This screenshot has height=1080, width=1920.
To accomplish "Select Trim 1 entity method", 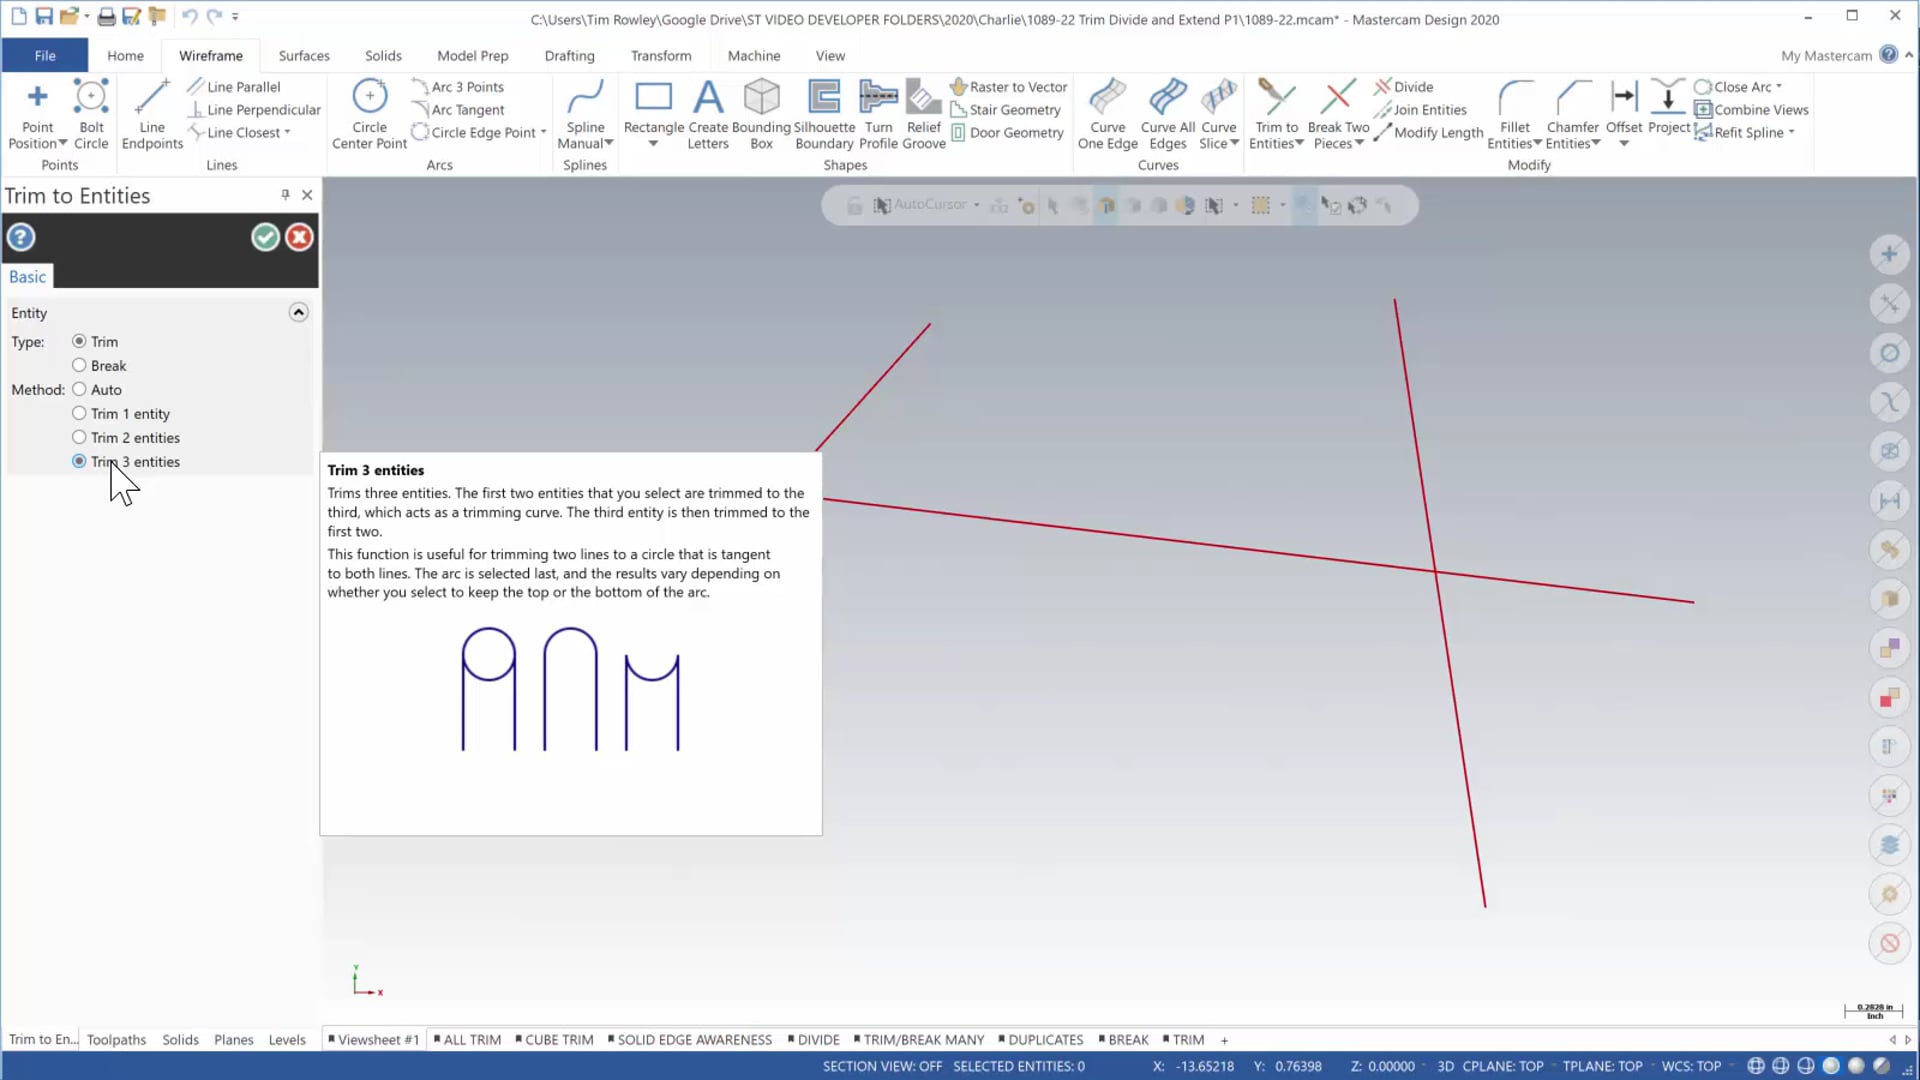I will point(80,413).
